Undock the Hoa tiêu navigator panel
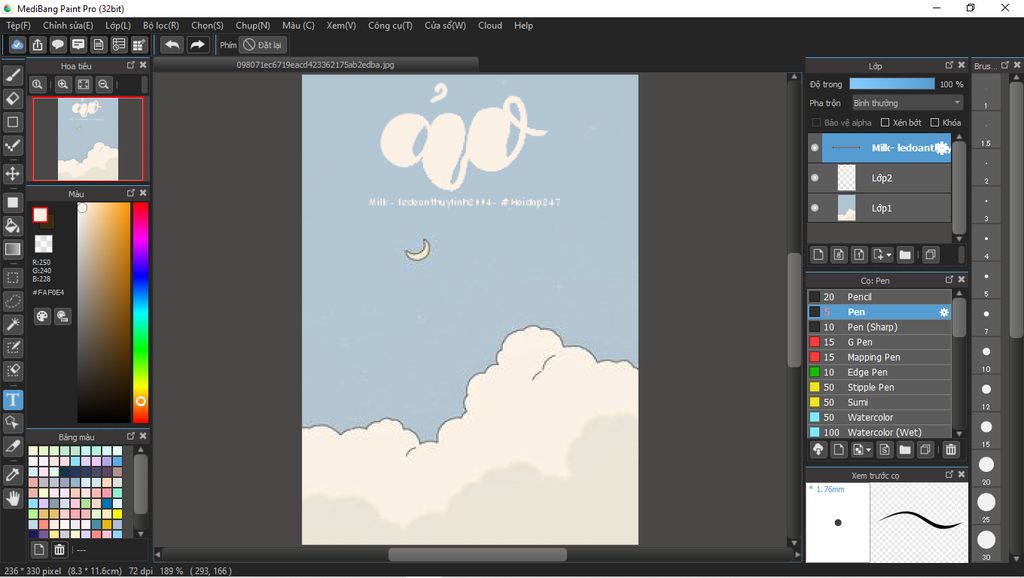 pyautogui.click(x=131, y=65)
